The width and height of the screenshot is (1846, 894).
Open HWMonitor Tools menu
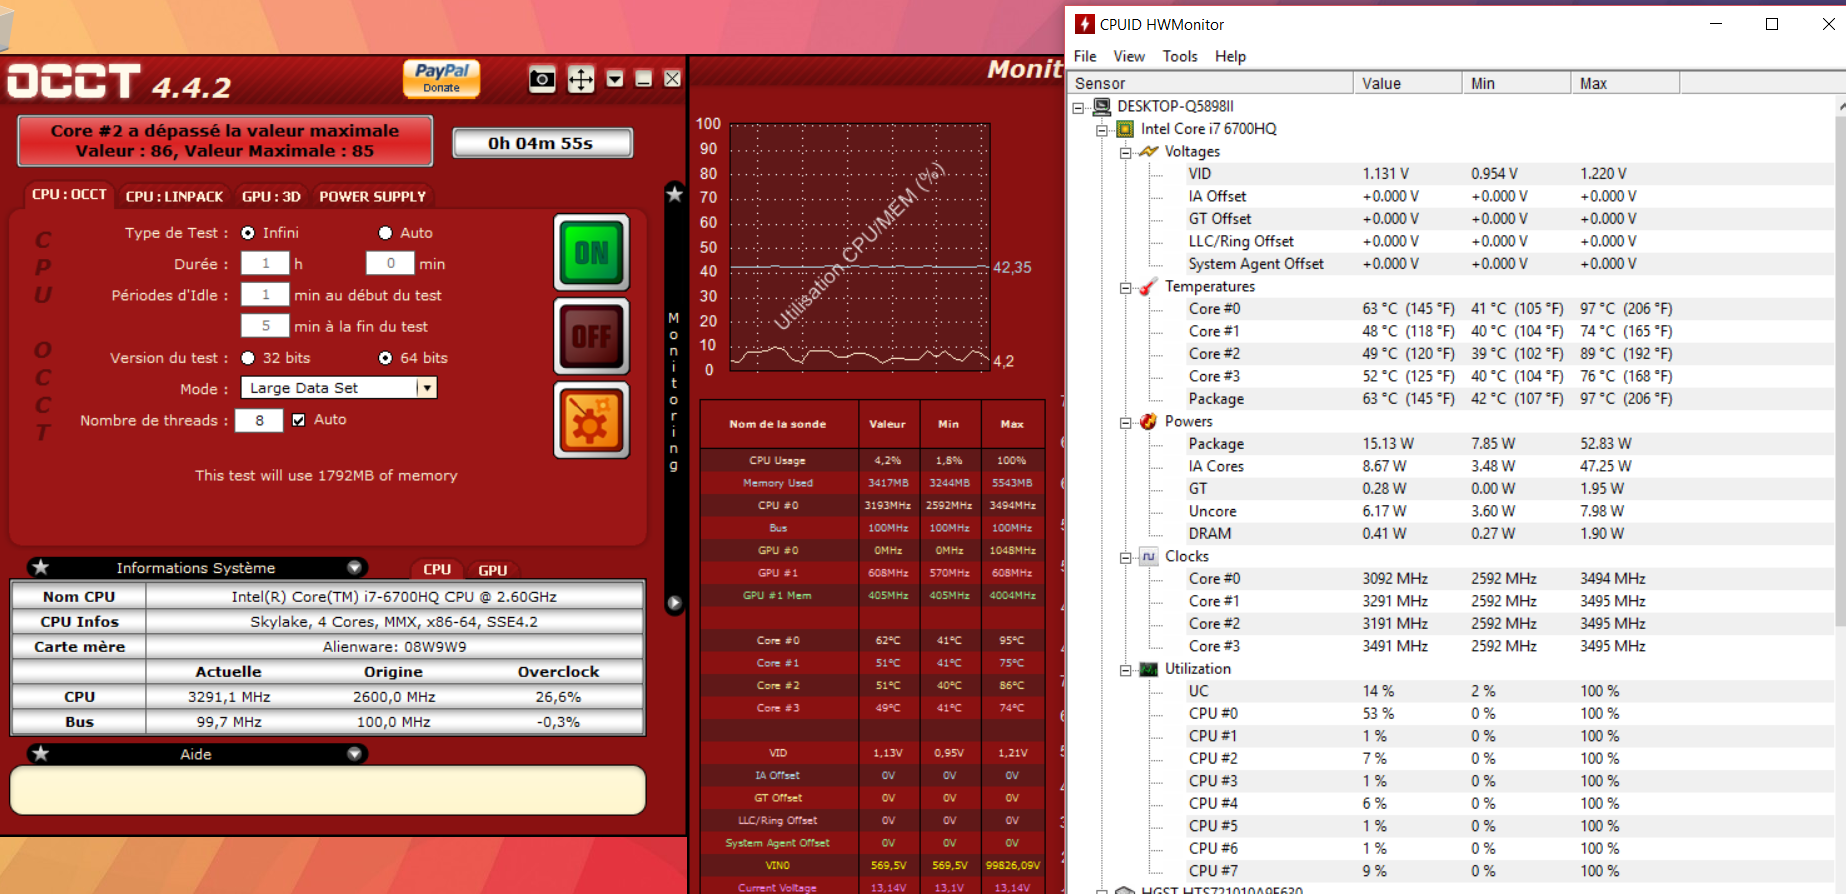1180,56
